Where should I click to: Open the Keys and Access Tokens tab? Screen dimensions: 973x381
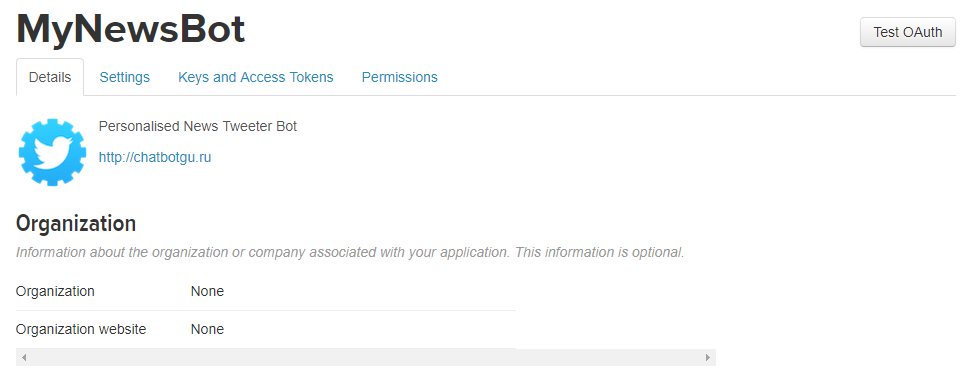(256, 78)
